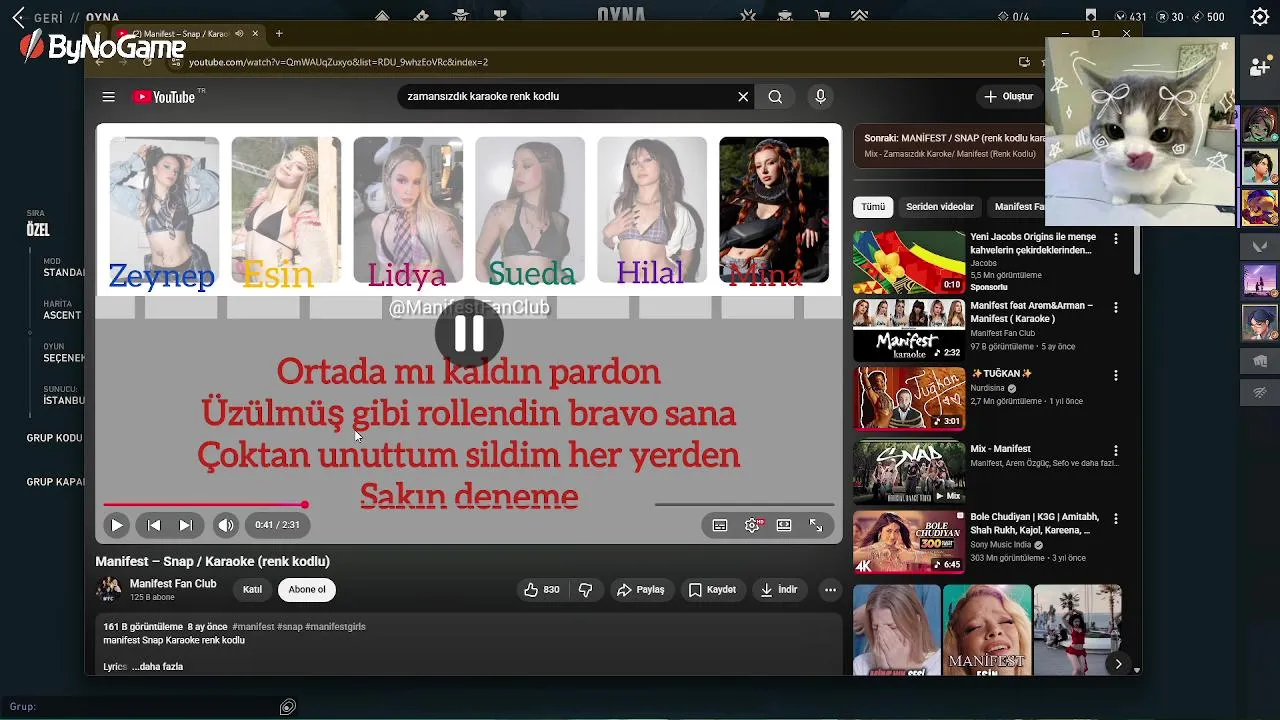Viewport: 1280px width, 720px height.
Task: Skip to the next video in playlist
Action: (x=186, y=525)
